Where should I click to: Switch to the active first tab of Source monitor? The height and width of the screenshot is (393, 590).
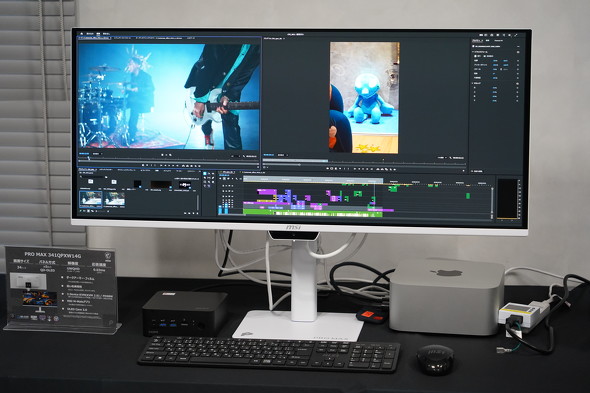94,38
